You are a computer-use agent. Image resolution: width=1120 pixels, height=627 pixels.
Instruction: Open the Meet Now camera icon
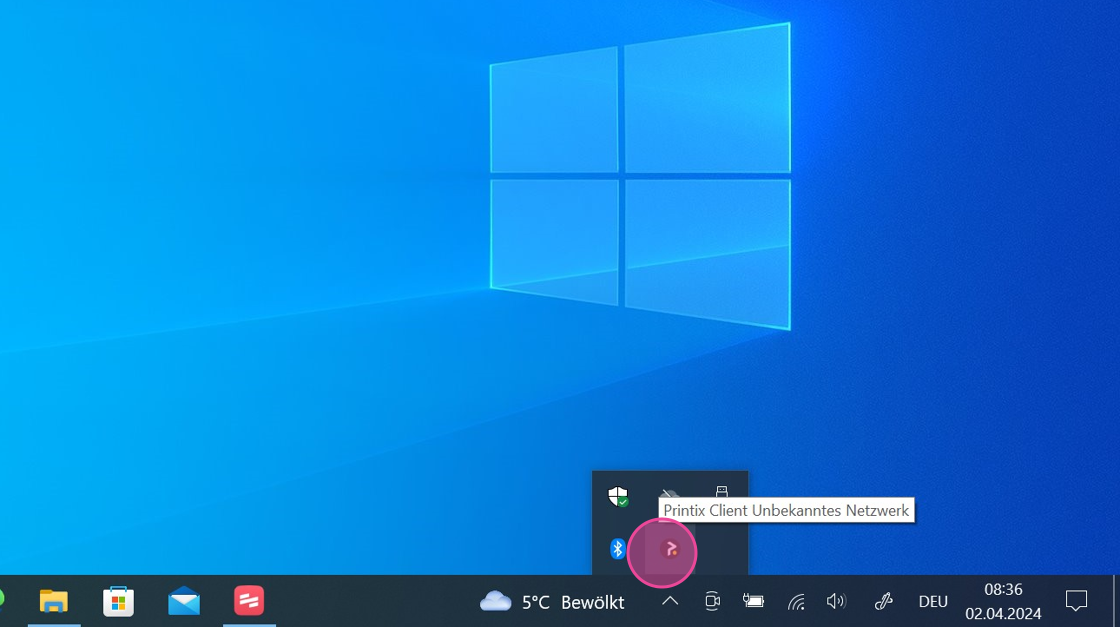(712, 601)
